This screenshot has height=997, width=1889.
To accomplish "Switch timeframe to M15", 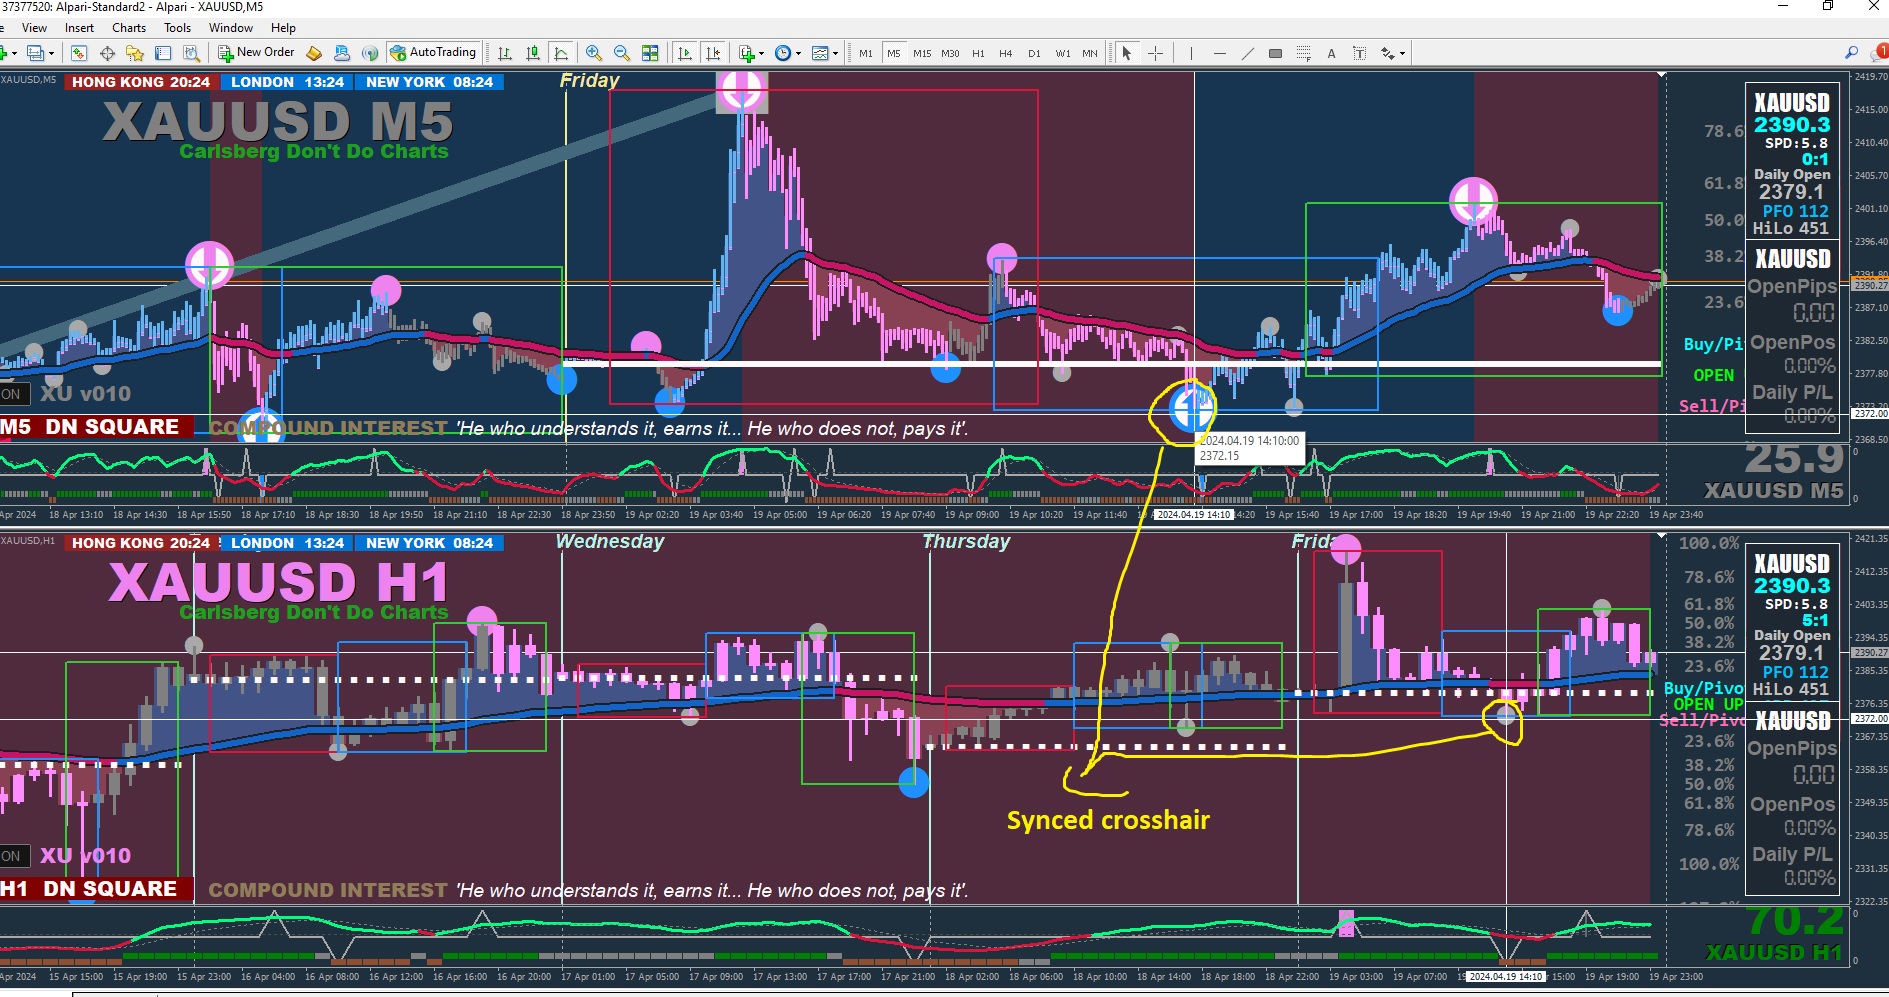I will click(x=922, y=53).
